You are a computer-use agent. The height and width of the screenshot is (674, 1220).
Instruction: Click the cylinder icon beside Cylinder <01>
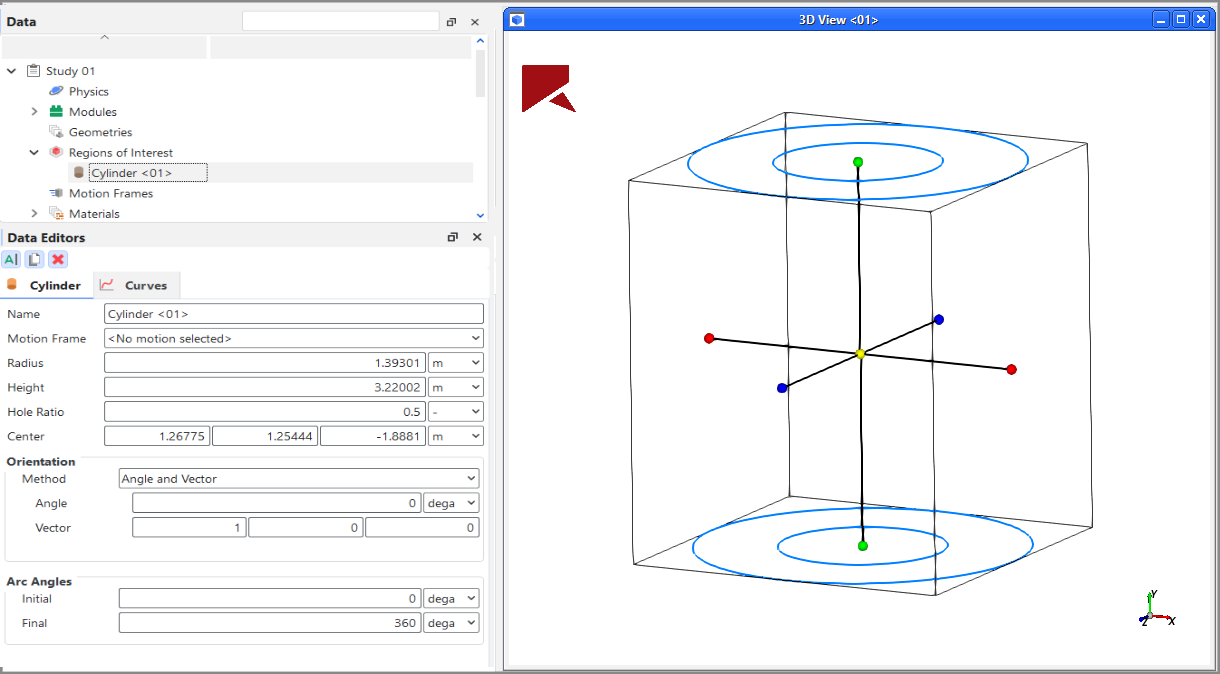(x=78, y=172)
